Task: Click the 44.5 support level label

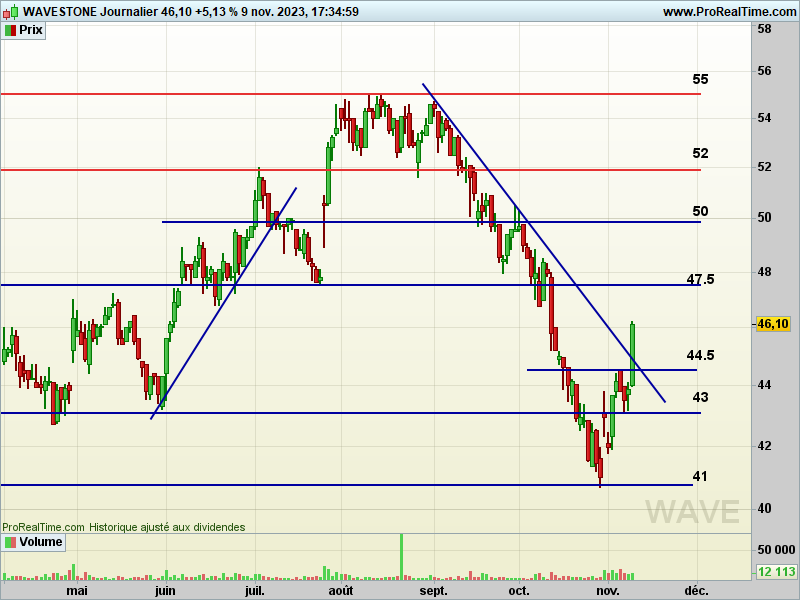Action: 700,355
